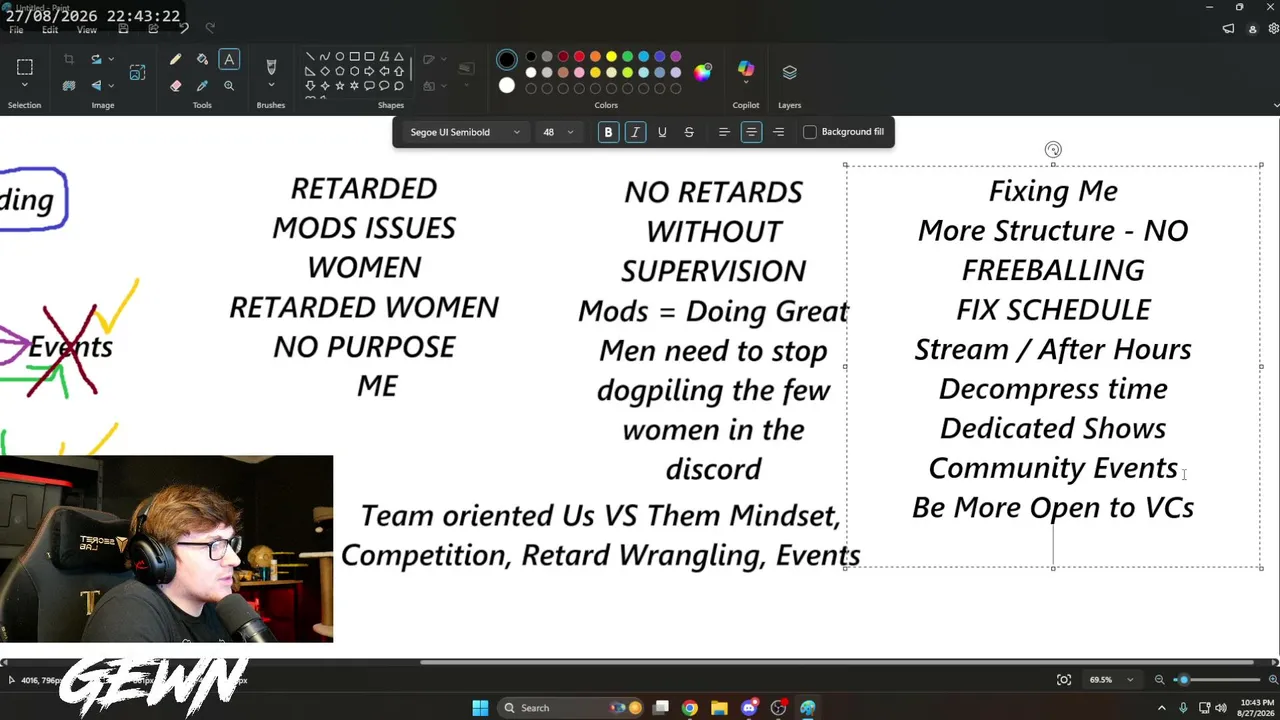Click the rectangular Selection tool
The width and height of the screenshot is (1280, 720).
[x=25, y=67]
